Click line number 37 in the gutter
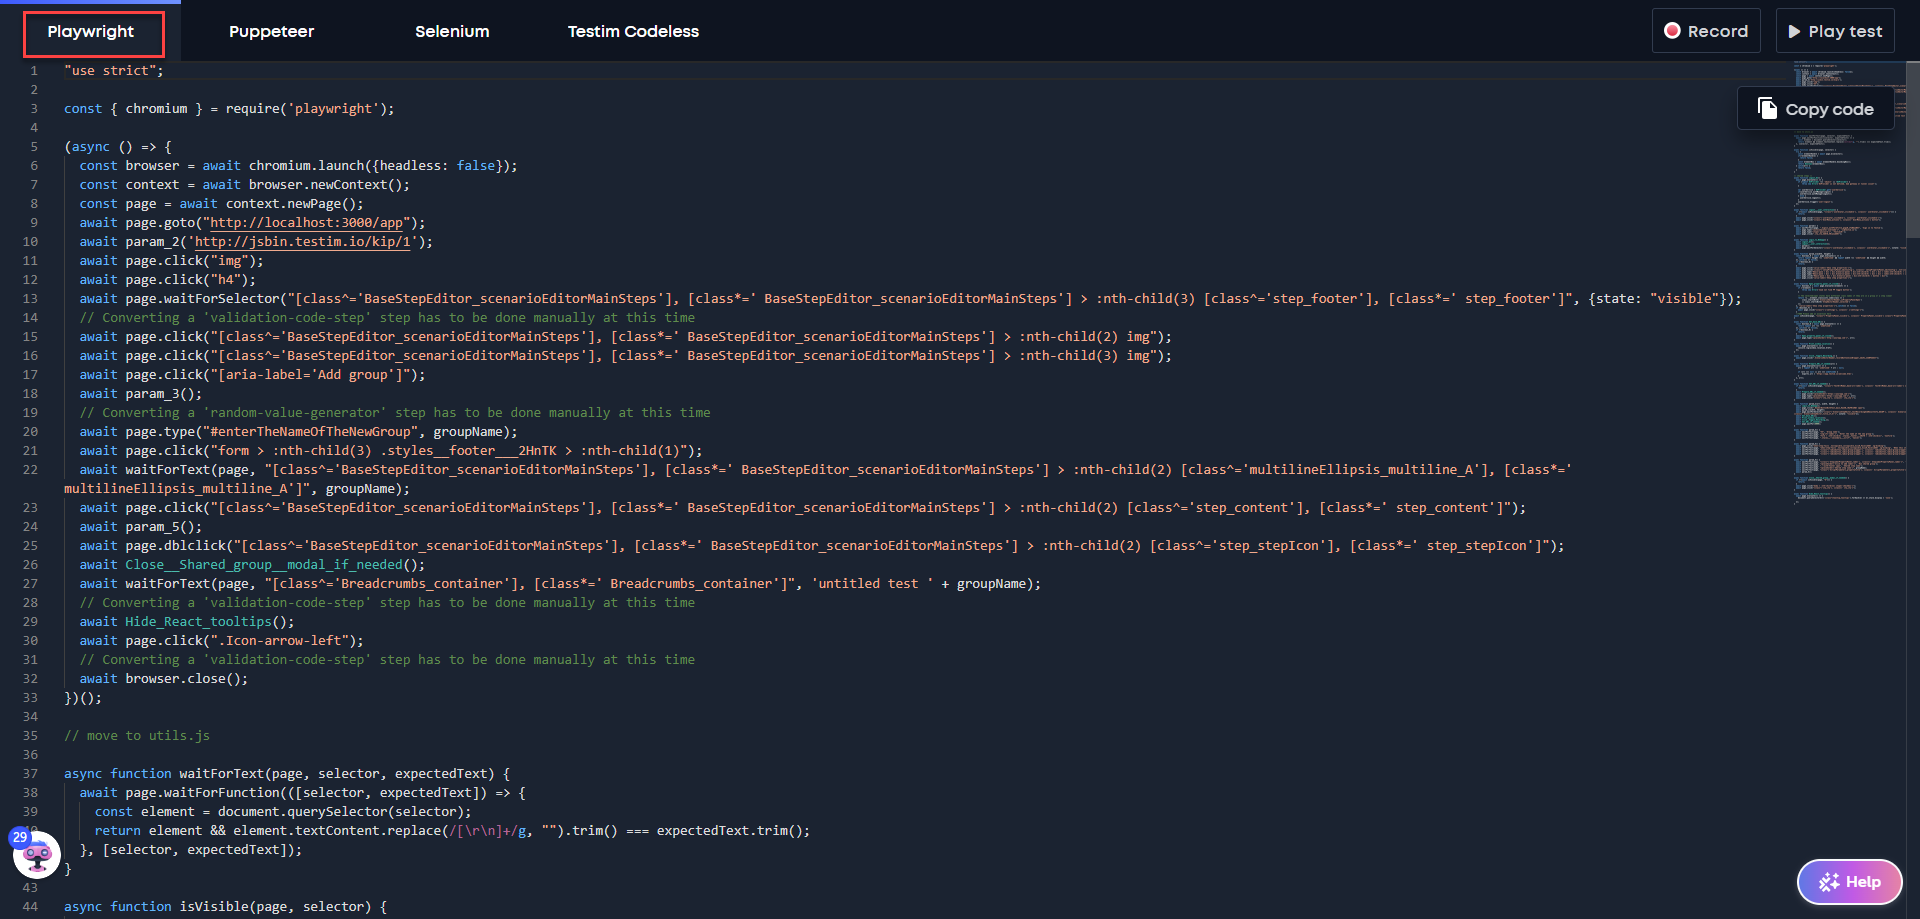The width and height of the screenshot is (1920, 919). point(31,774)
